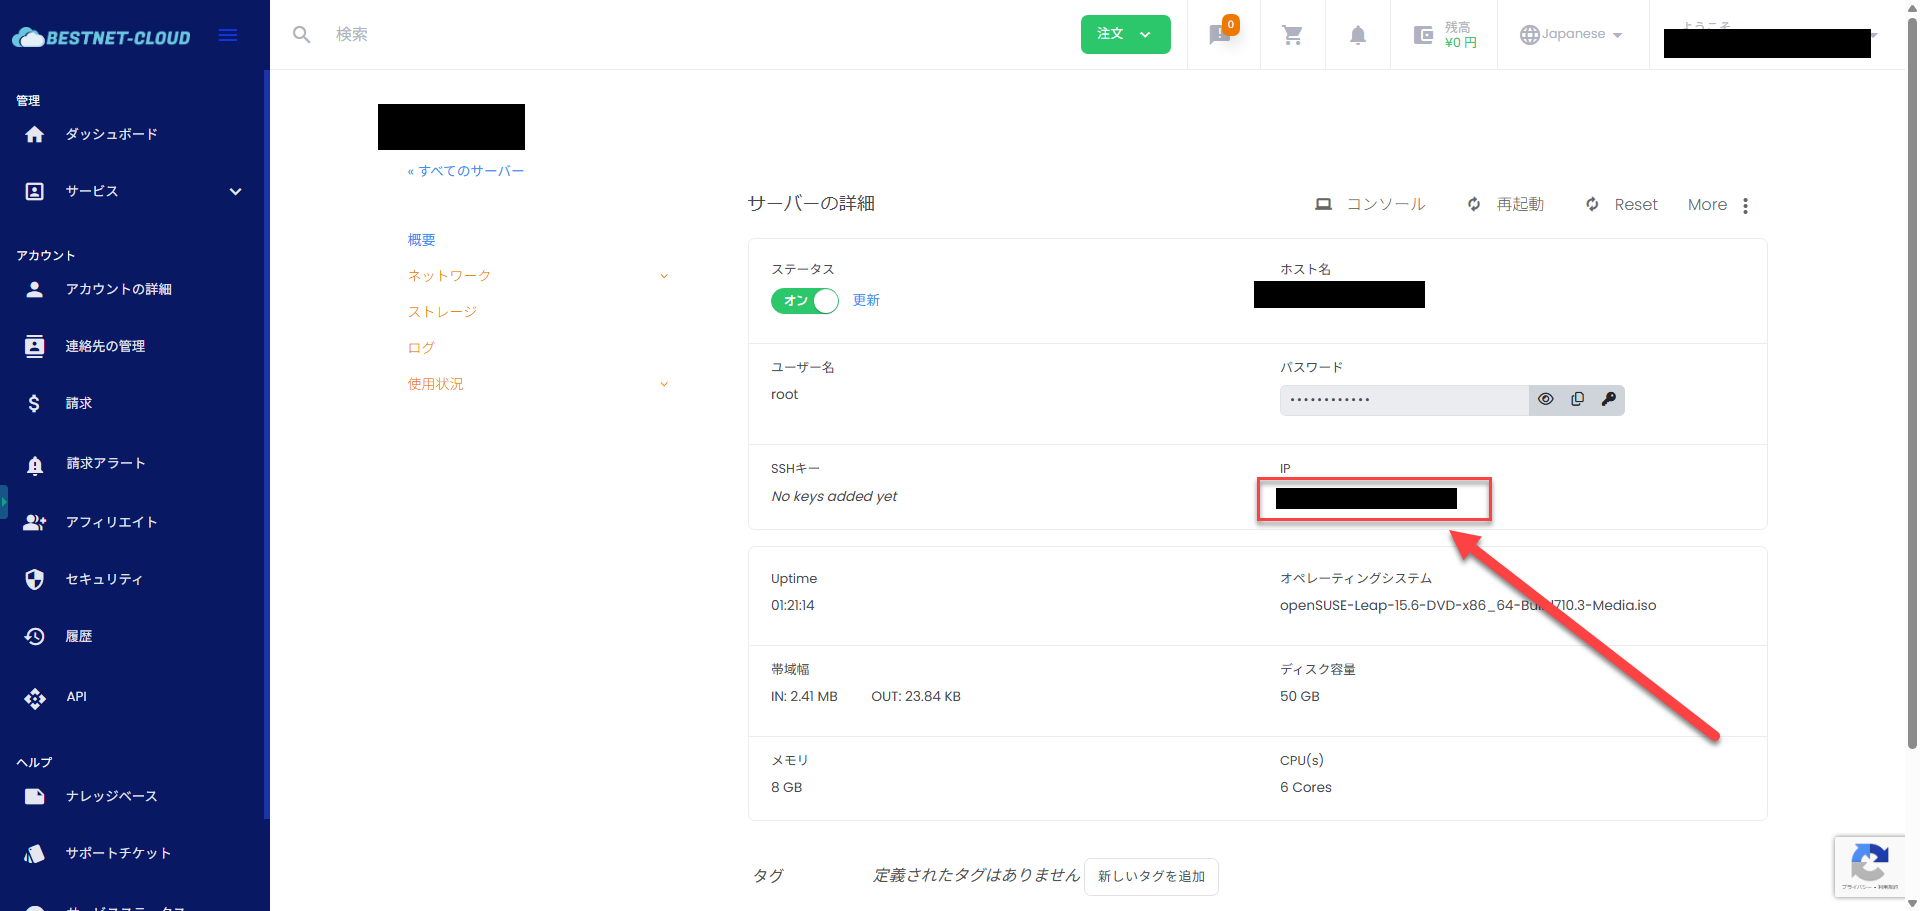Click the 新しいタグを追加 button

[x=1151, y=876]
